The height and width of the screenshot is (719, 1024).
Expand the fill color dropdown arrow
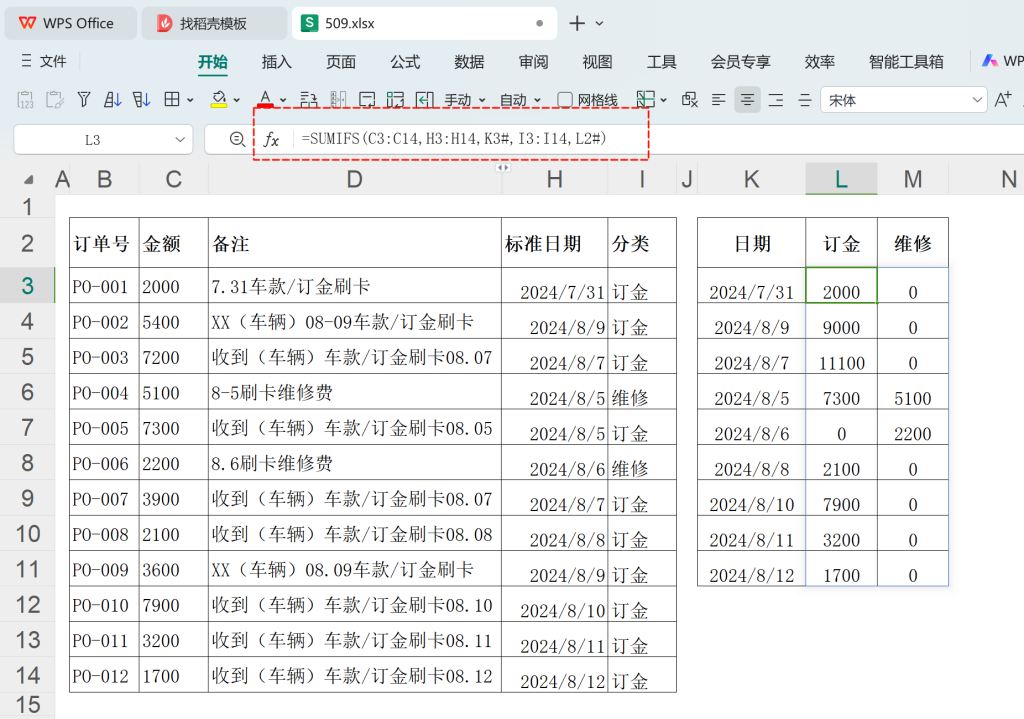click(x=236, y=101)
